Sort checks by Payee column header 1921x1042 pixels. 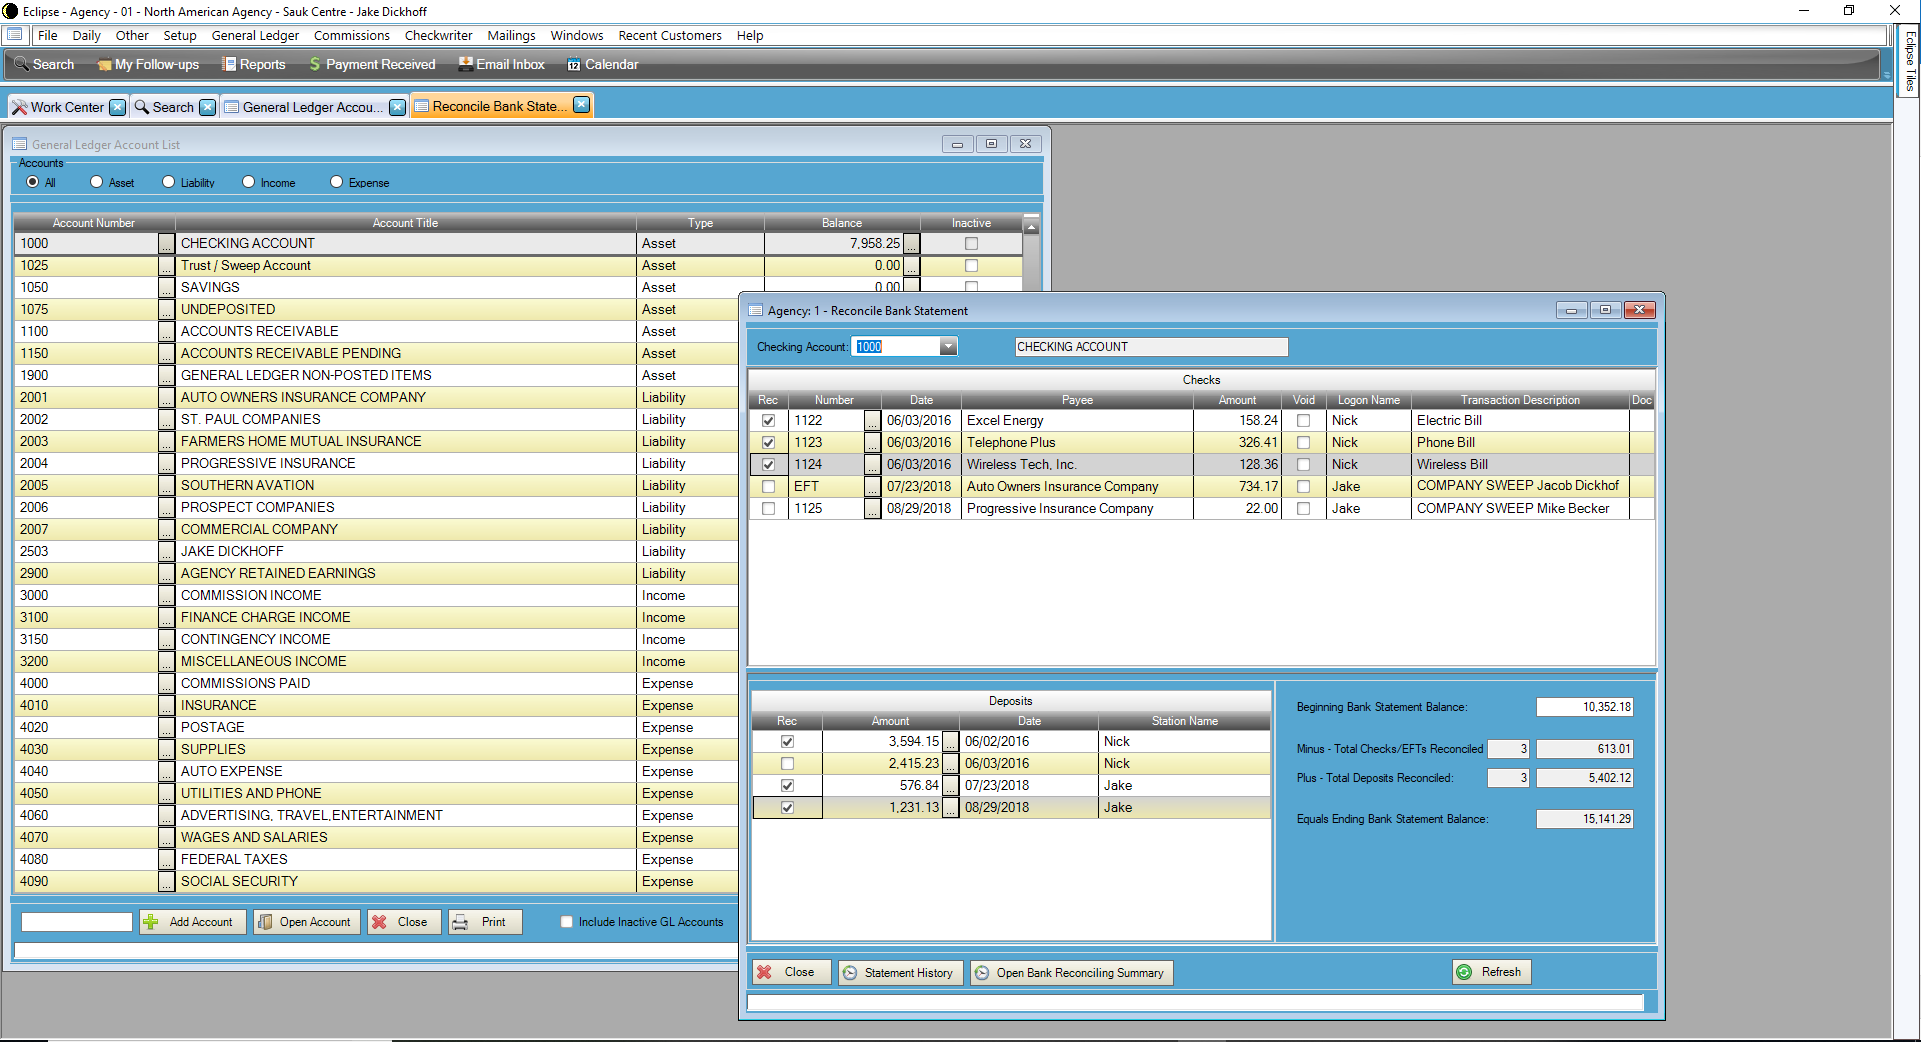(1077, 400)
